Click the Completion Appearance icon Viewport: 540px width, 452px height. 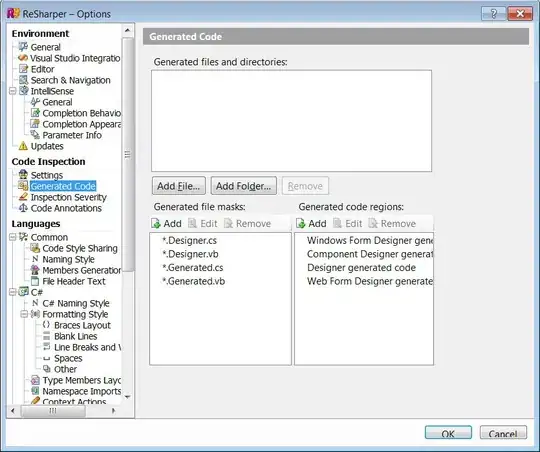(x=35, y=124)
